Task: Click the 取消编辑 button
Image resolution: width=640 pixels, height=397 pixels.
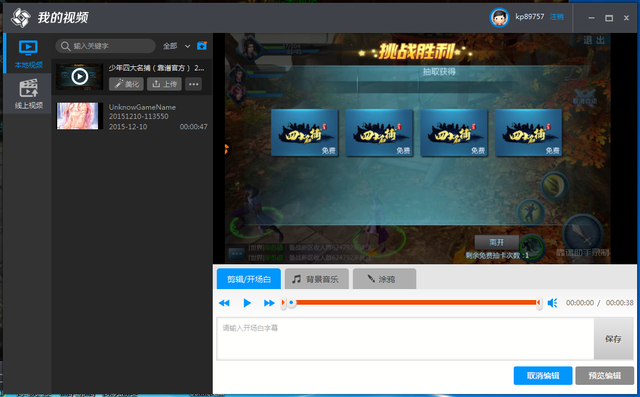Action: pyautogui.click(x=543, y=375)
